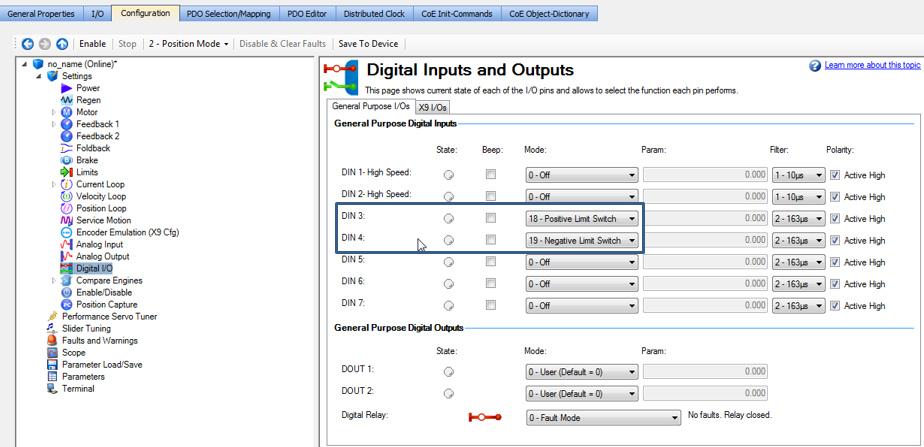
Task: Click the Brake tree icon
Action: click(x=66, y=160)
